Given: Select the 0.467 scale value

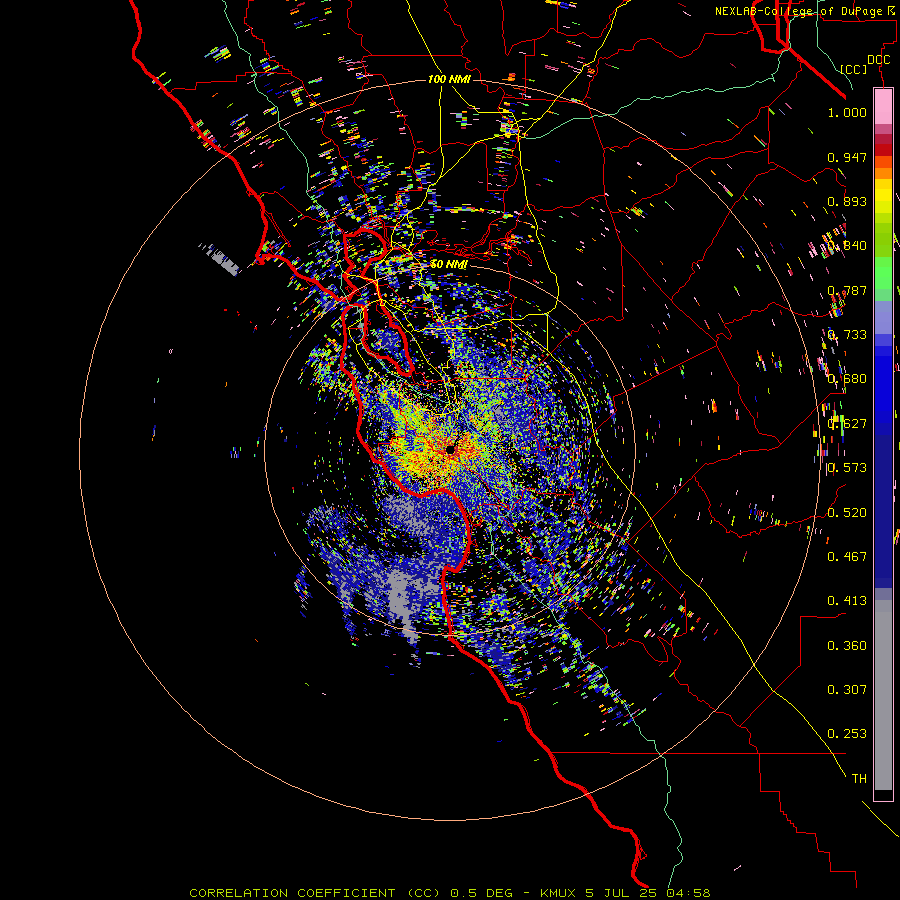Looking at the screenshot, I should click(847, 556).
